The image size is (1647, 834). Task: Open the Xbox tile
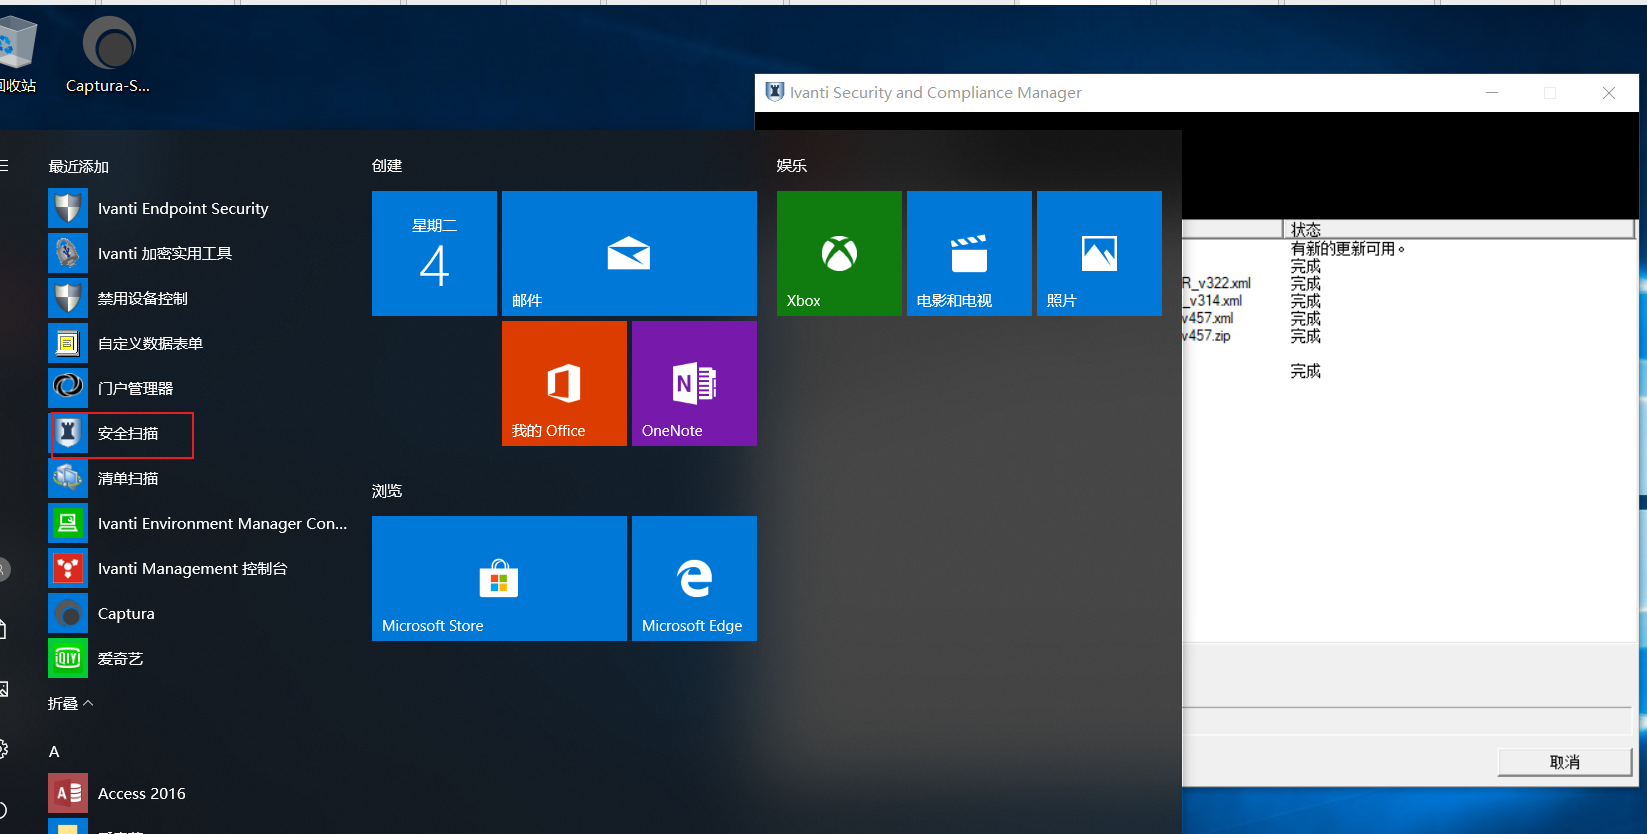pos(839,254)
